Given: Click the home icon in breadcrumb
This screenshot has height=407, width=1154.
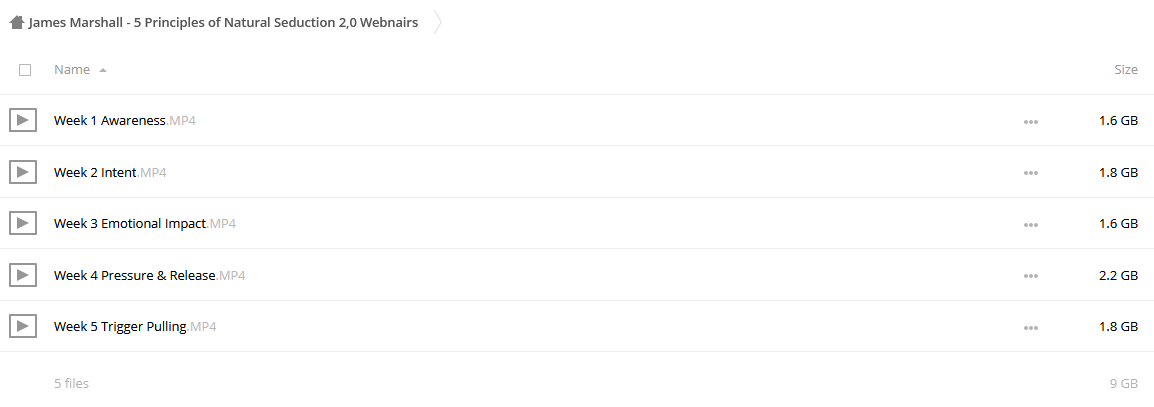Looking at the screenshot, I should coord(17,22).
